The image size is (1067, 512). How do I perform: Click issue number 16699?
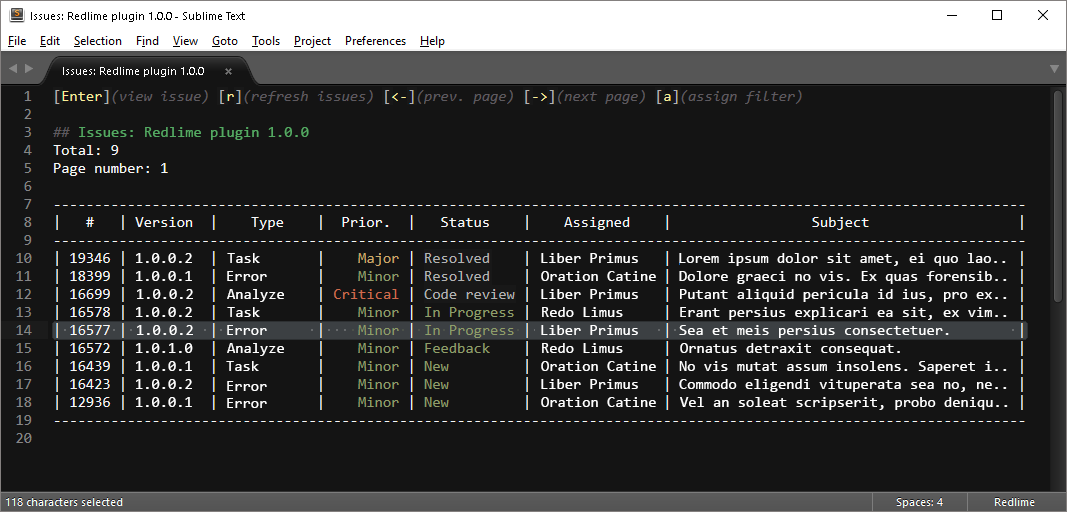click(x=90, y=294)
